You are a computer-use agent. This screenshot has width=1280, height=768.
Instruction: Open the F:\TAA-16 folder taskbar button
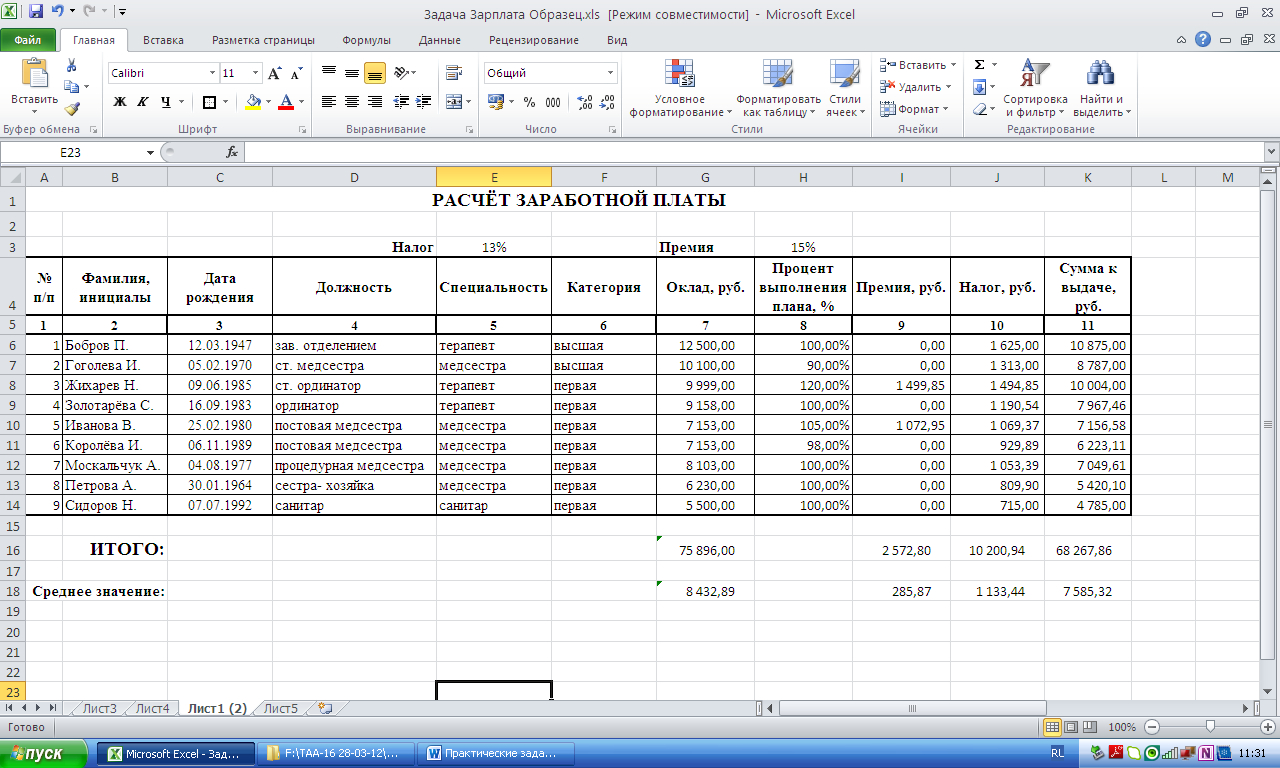(336, 753)
